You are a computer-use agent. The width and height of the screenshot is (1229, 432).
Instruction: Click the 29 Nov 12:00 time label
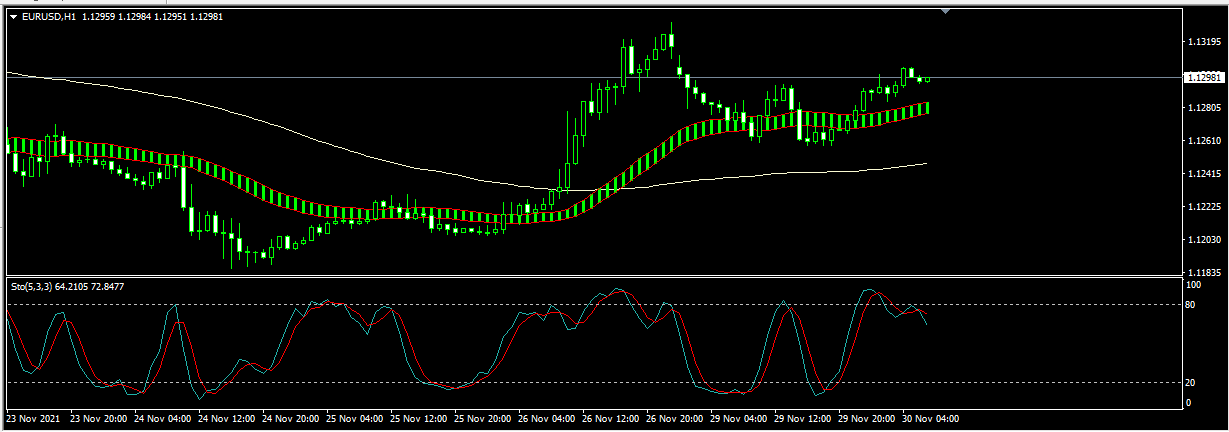coord(801,420)
